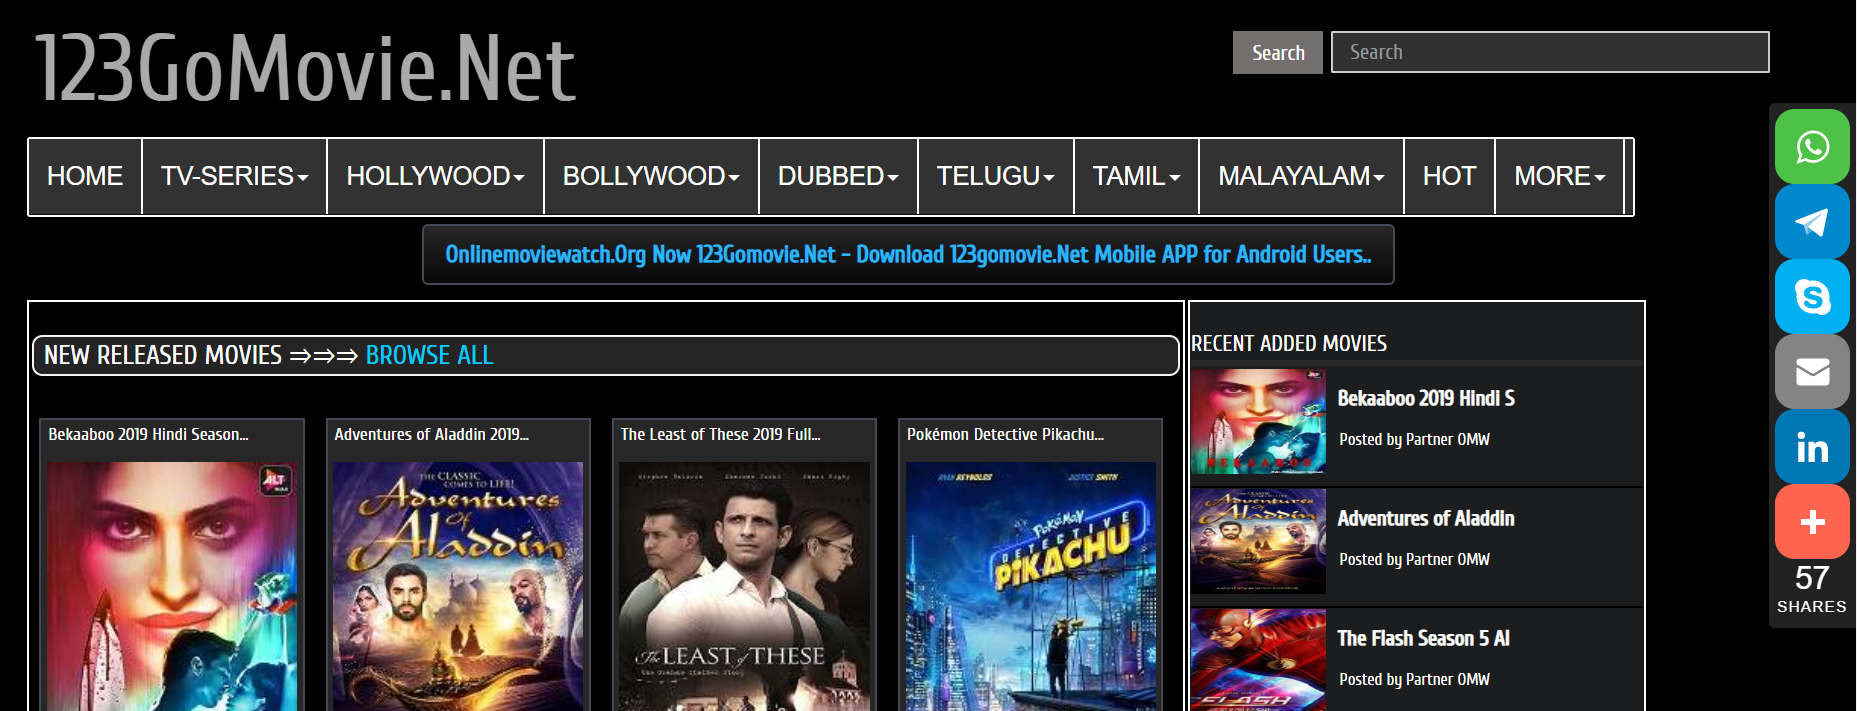Open the 123GoMovie.Net site title
This screenshot has width=1857, height=711.
click(x=305, y=68)
